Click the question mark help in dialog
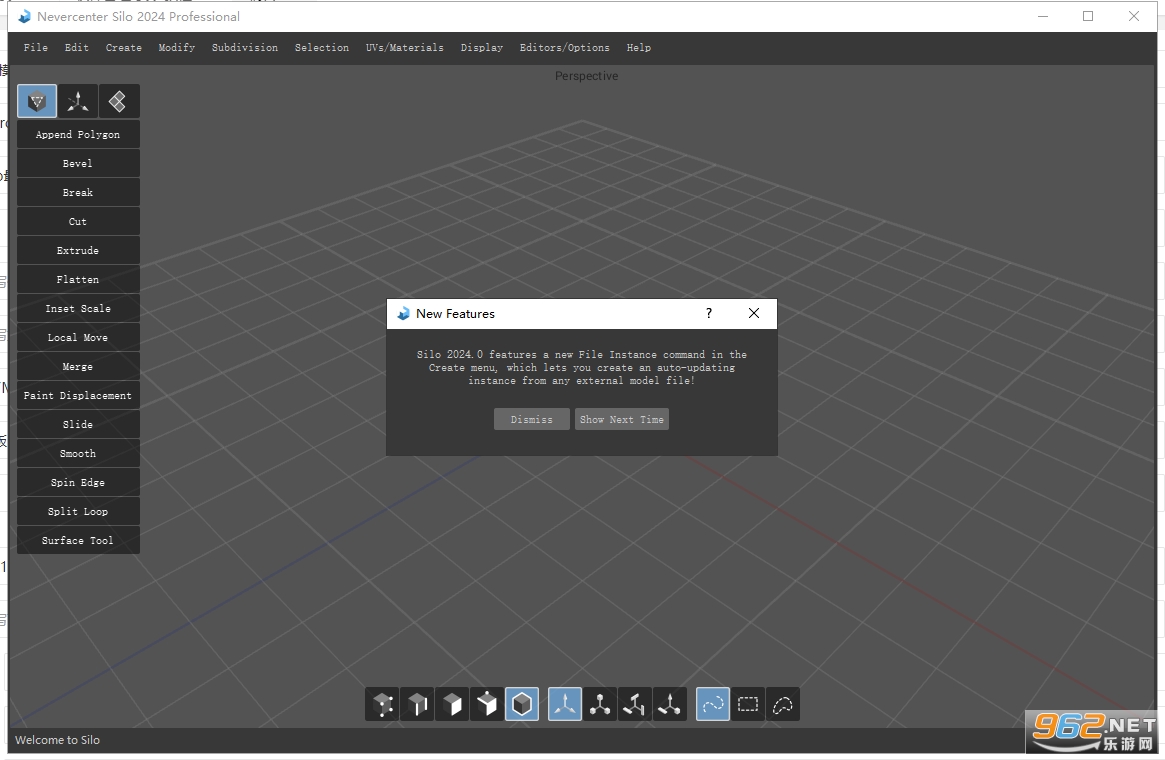 point(709,314)
